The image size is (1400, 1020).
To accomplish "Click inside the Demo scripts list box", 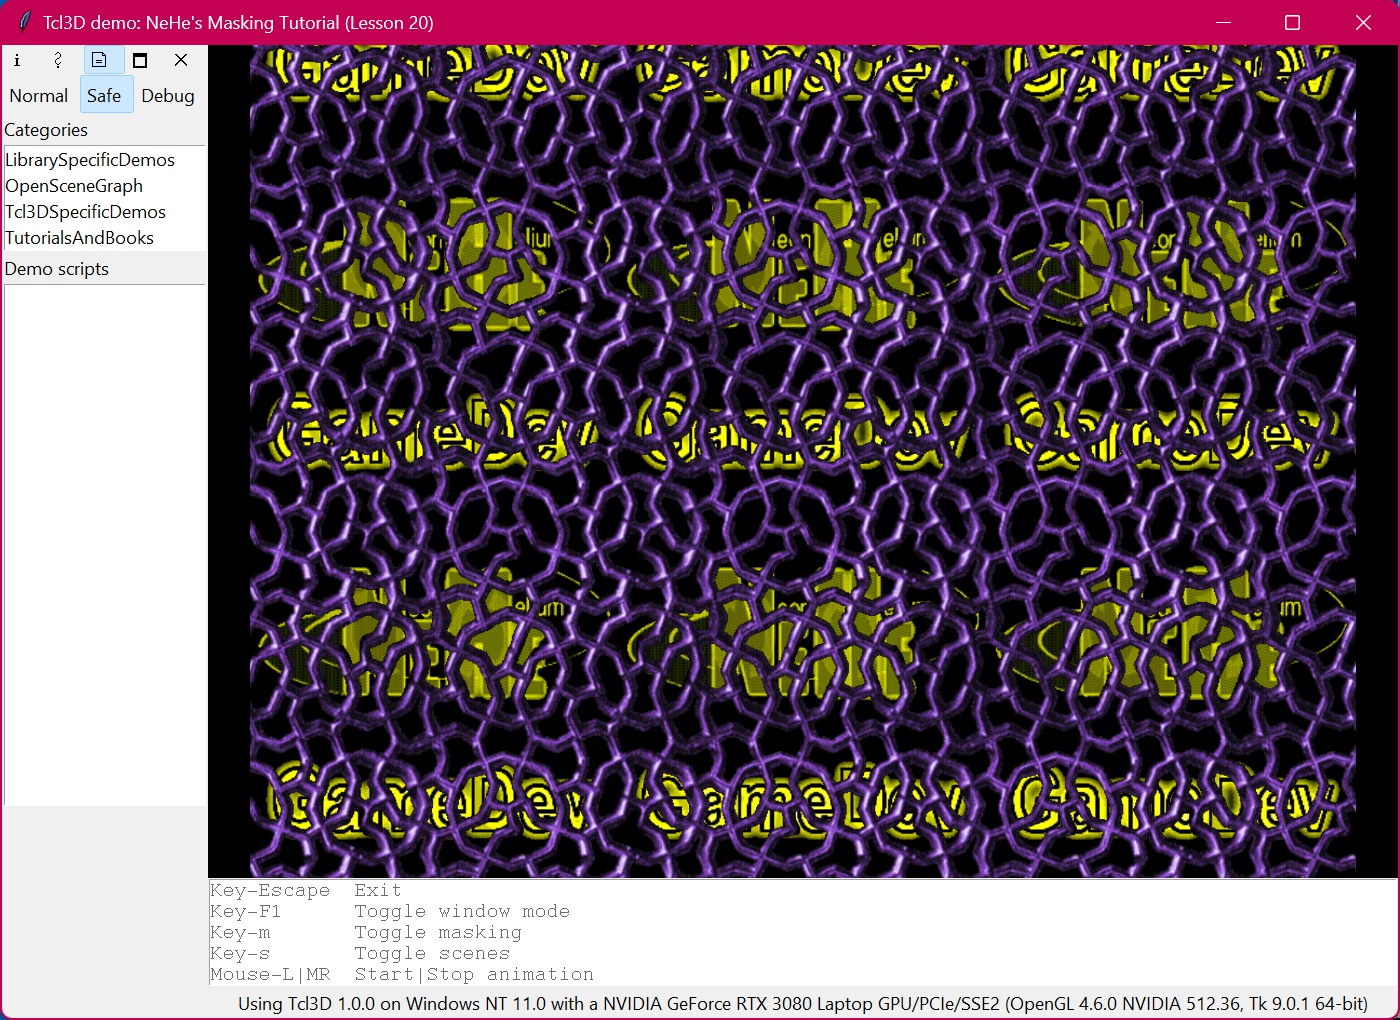I will (104, 545).
